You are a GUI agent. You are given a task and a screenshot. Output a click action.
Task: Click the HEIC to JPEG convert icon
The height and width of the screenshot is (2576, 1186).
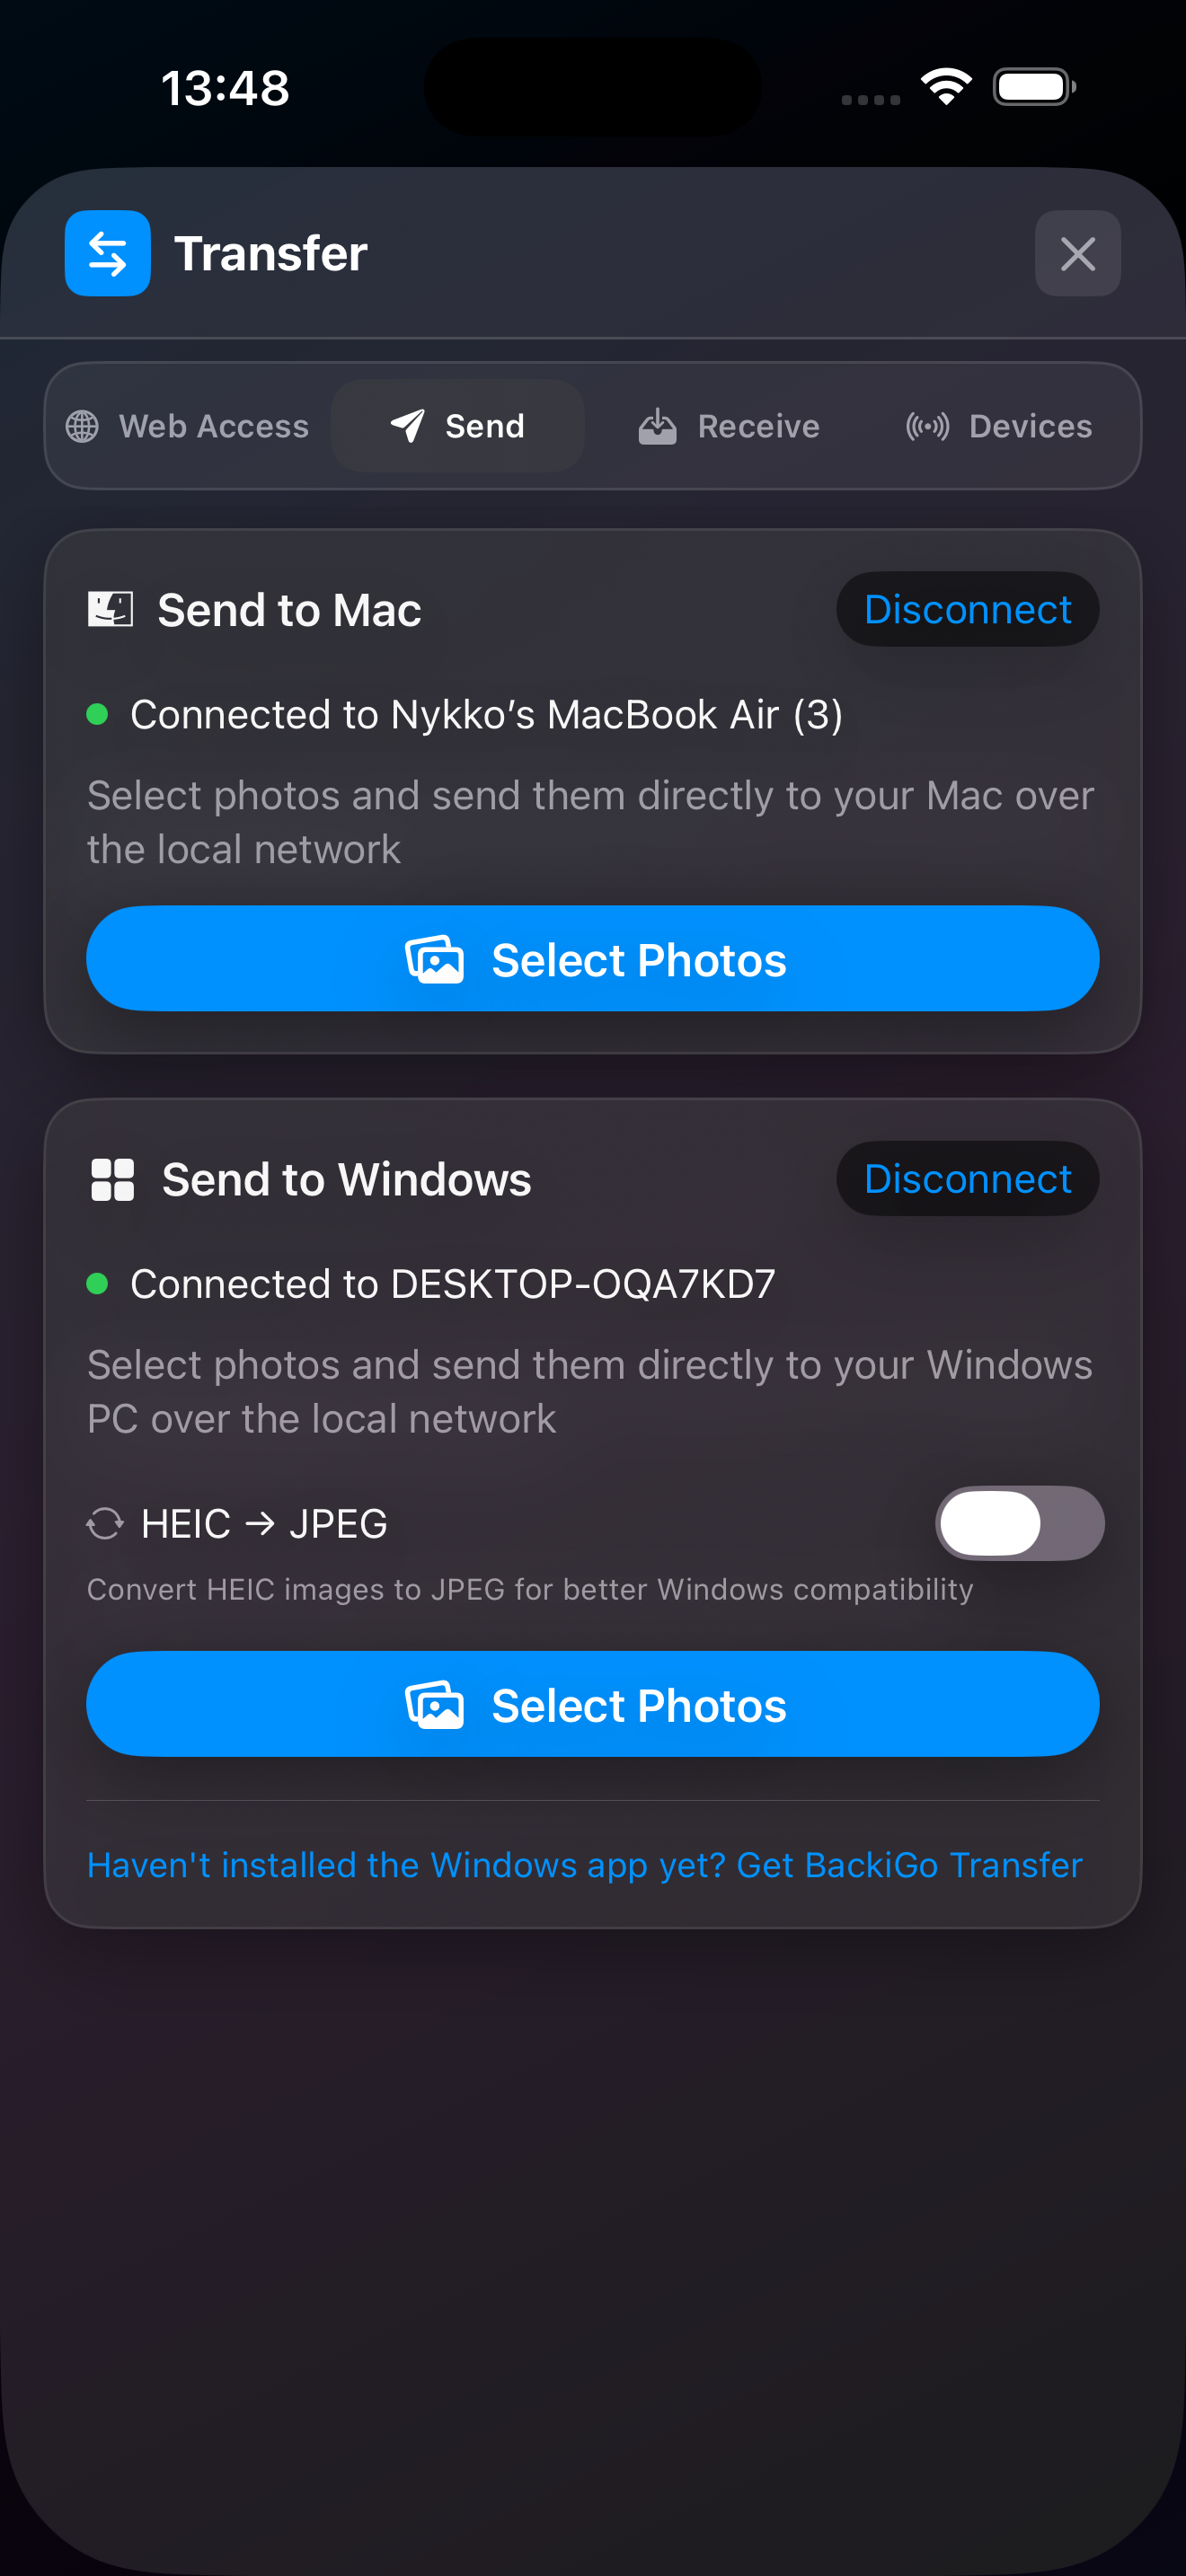105,1523
